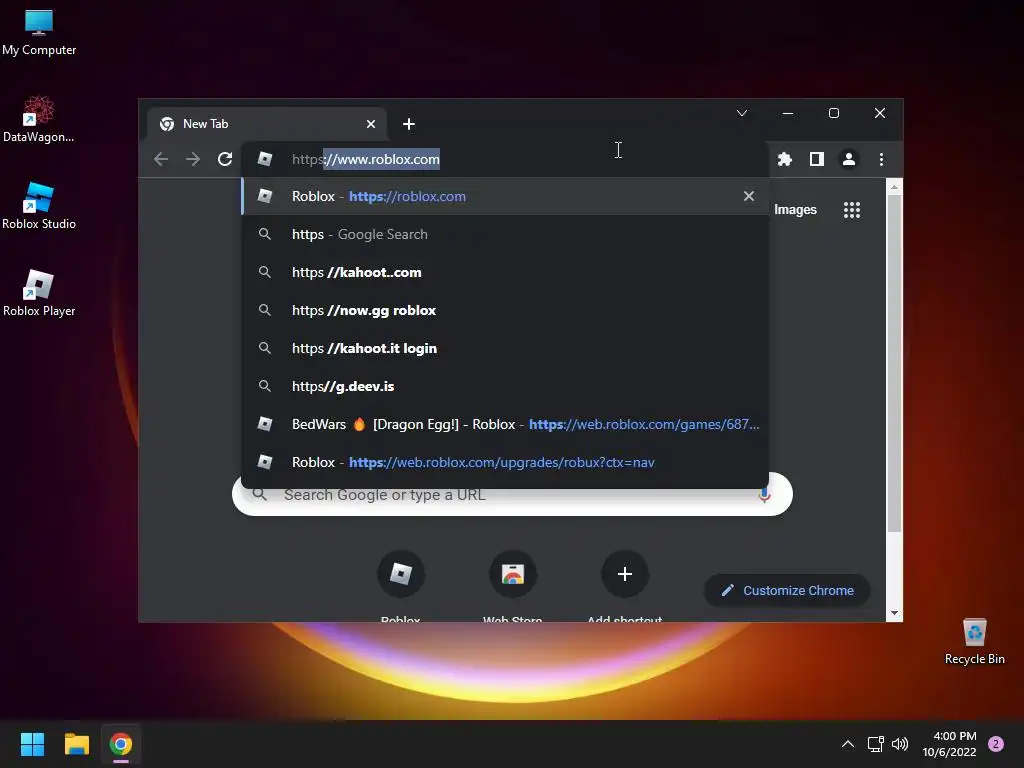Select the 'https - Google Search' suggestion

505,234
